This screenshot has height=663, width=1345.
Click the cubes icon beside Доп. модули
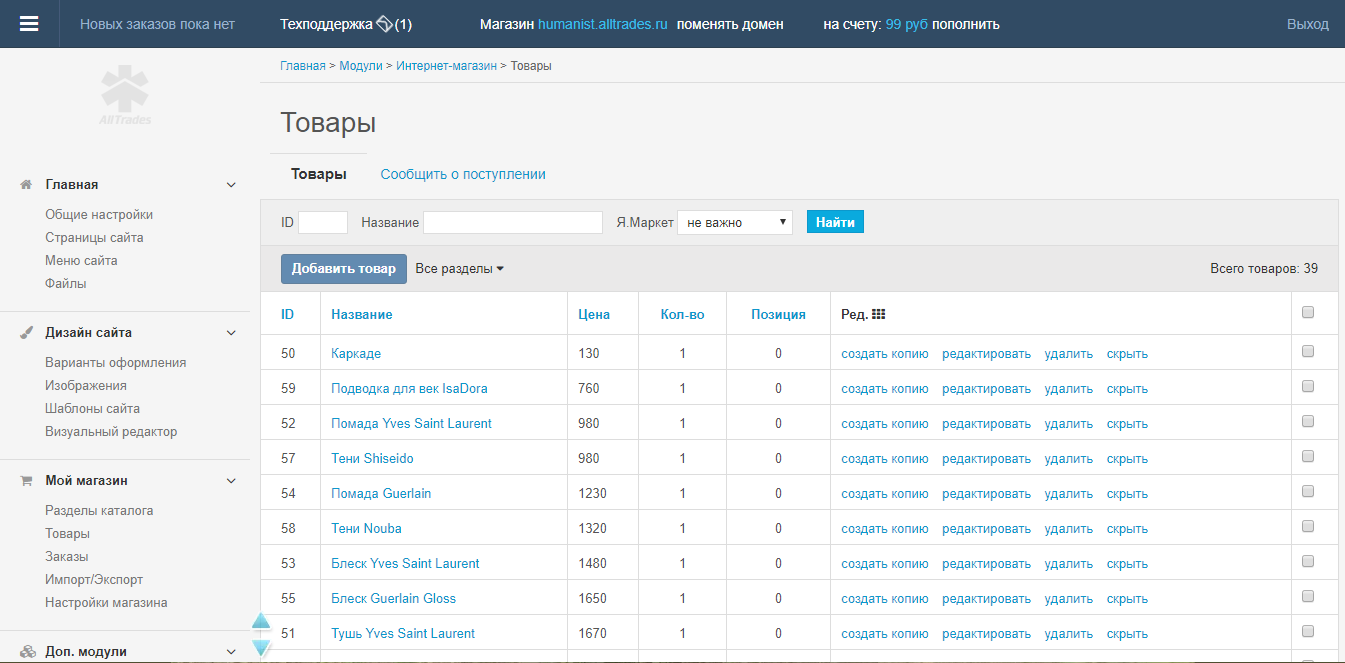click(x=27, y=652)
